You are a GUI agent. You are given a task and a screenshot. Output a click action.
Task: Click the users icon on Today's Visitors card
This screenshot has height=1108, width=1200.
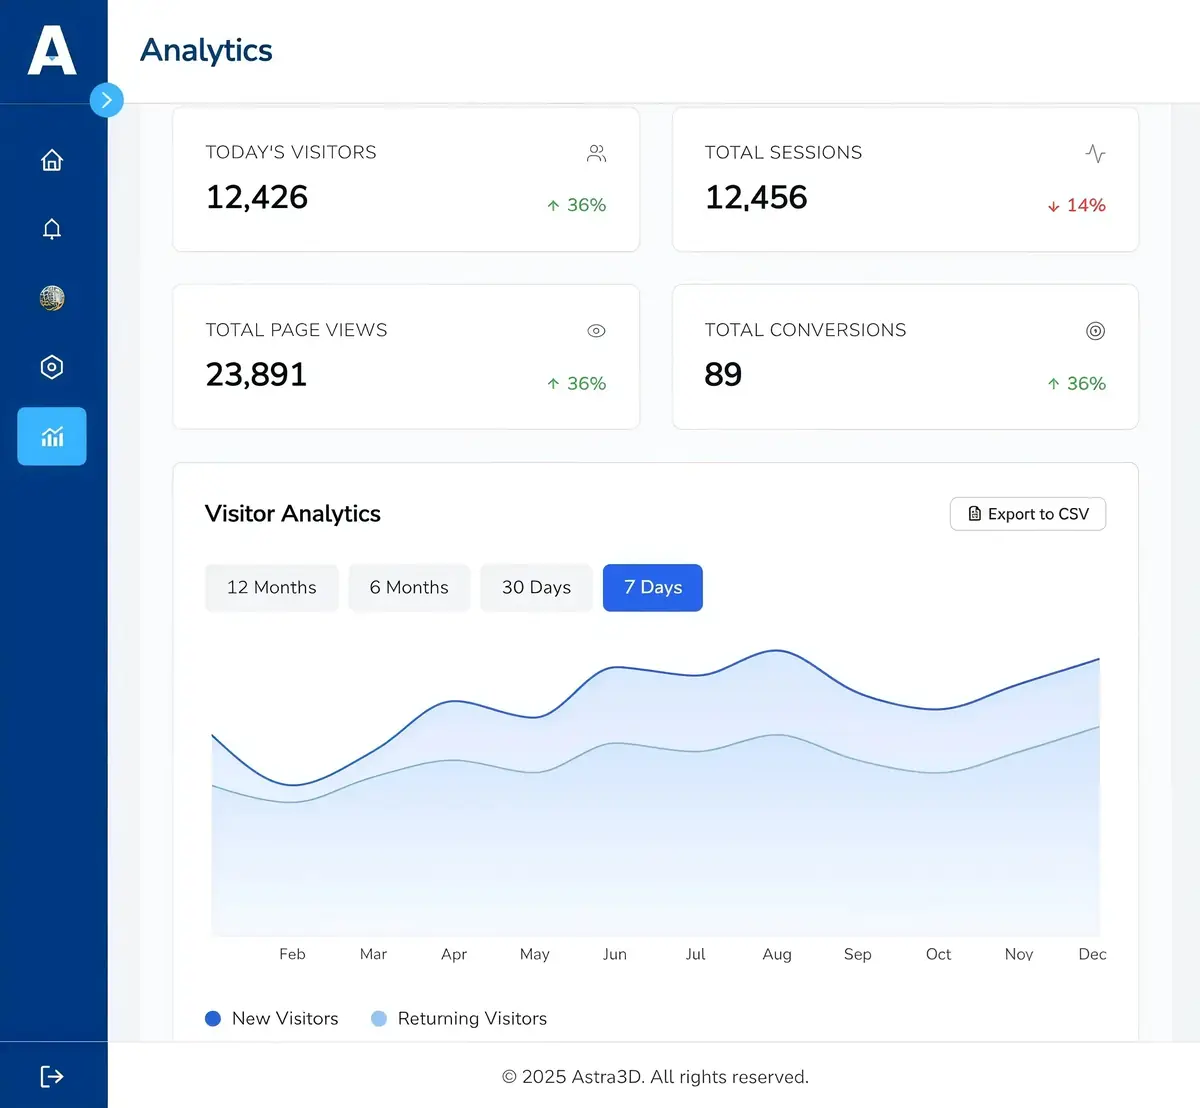point(596,153)
